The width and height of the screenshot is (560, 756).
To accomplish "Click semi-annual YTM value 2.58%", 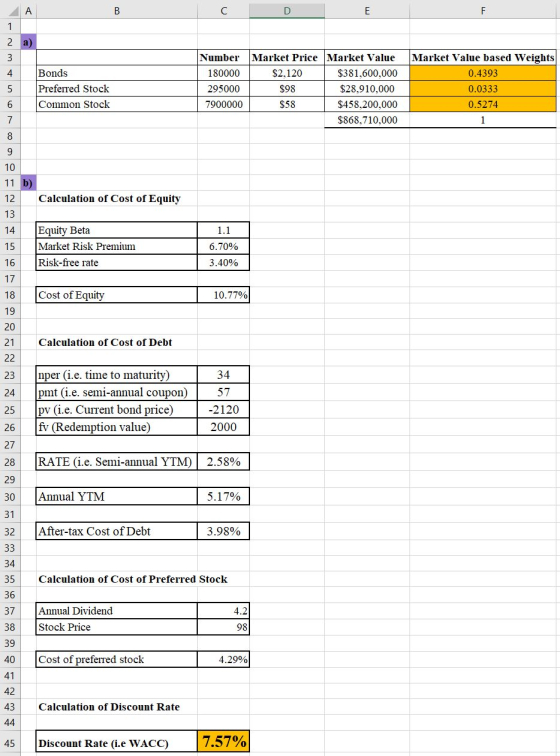I will tap(223, 461).
